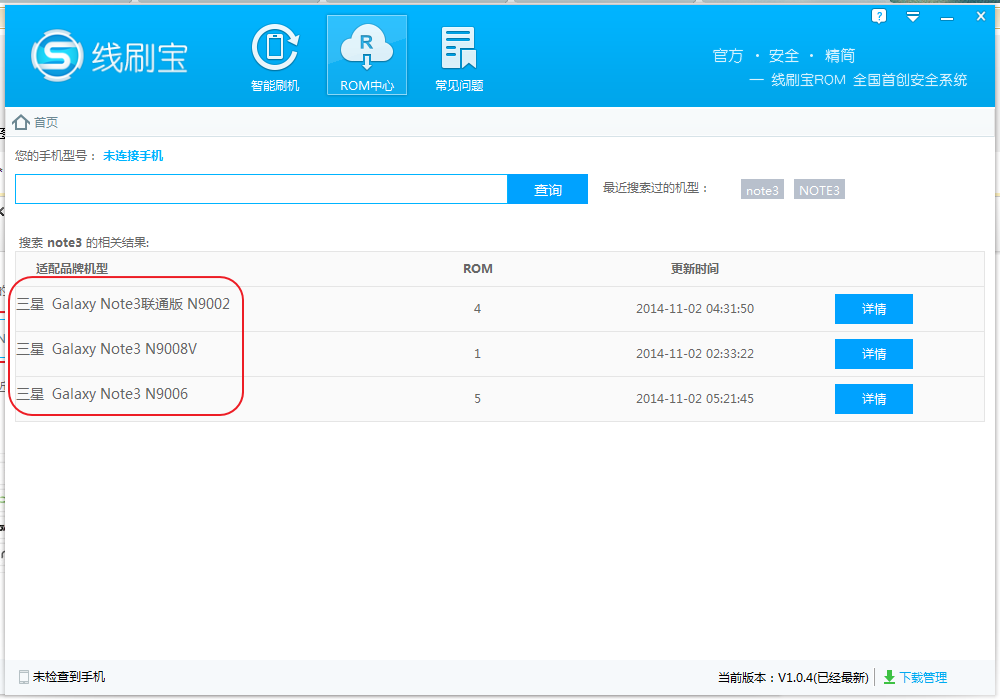Close the 线刷宝 window
The width and height of the screenshot is (1000, 700).
point(981,17)
